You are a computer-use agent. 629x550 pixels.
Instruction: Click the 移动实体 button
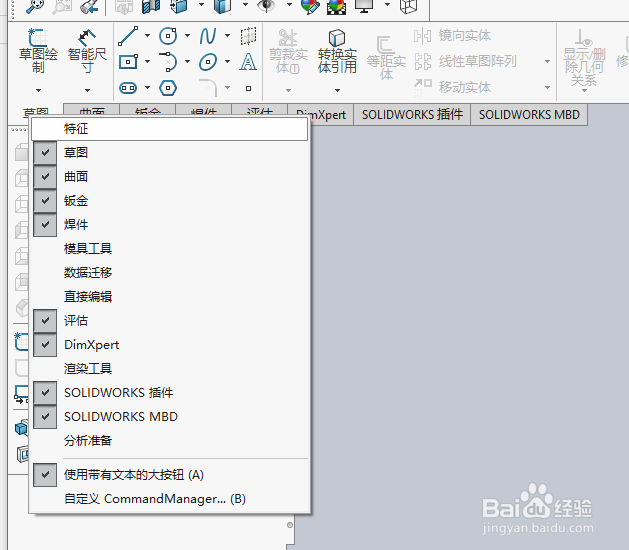pyautogui.click(x=452, y=87)
